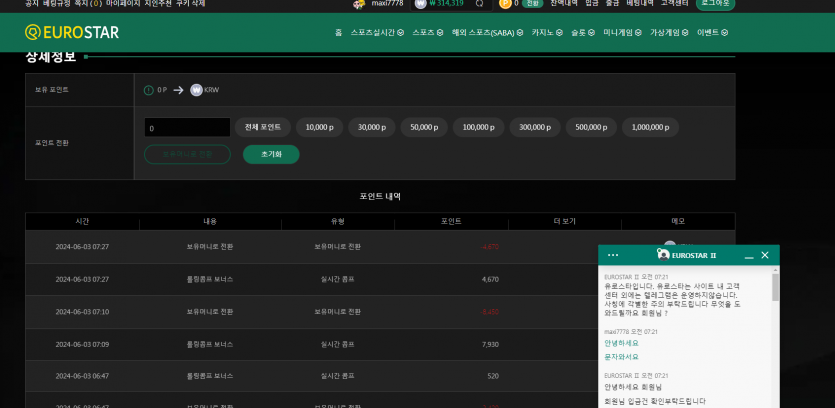The image size is (835, 408).
Task: Select the 100,000 p amount button
Action: point(479,127)
